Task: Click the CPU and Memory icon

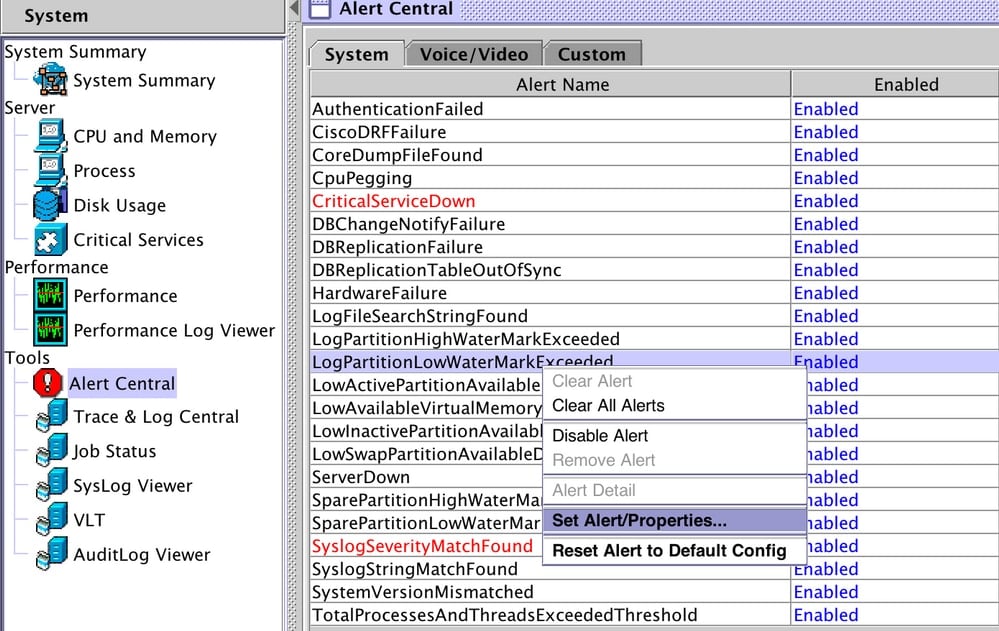Action: (51, 136)
